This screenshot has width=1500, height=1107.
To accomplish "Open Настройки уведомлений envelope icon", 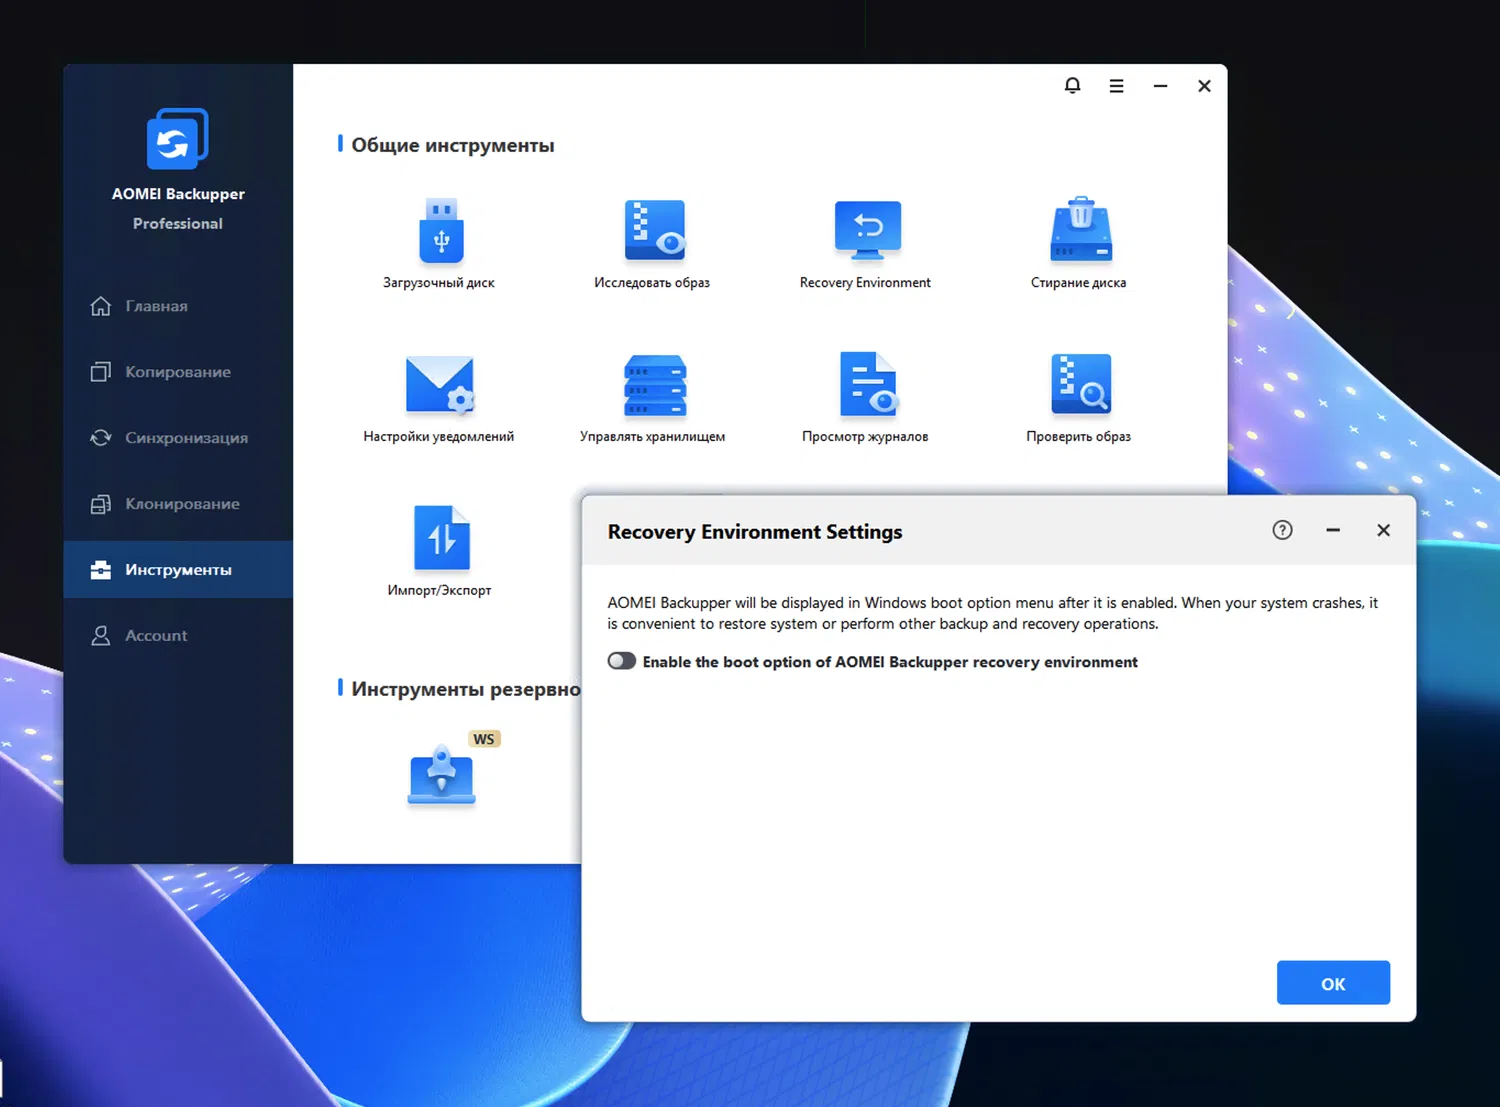I will (x=440, y=385).
